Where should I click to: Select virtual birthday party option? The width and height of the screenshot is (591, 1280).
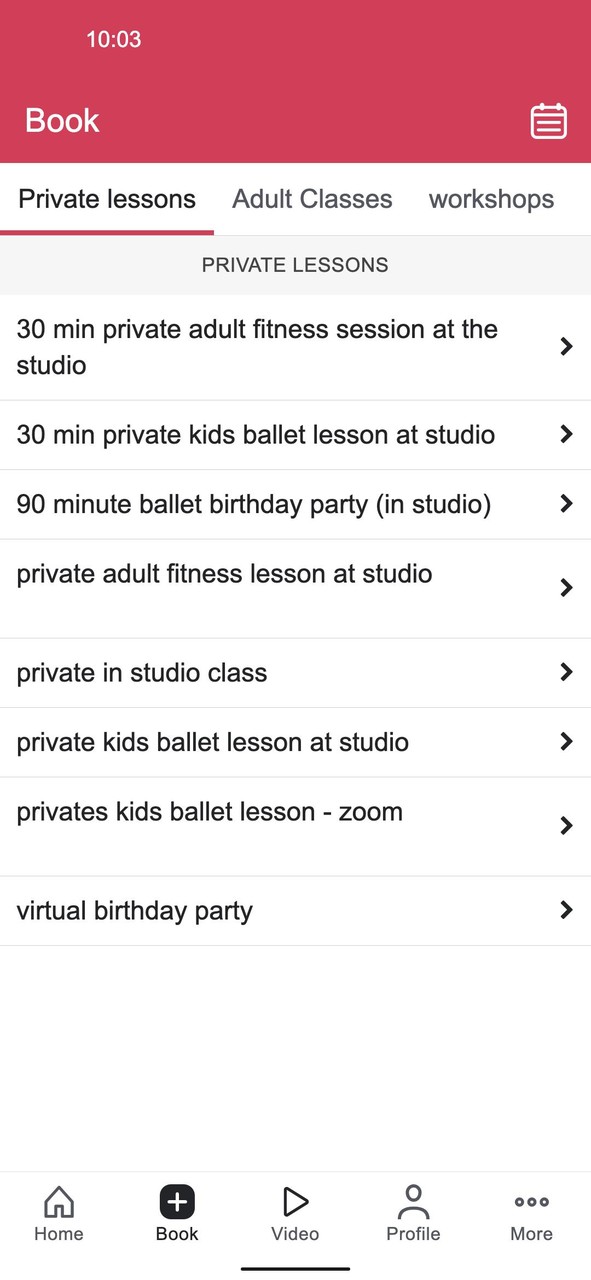[295, 910]
